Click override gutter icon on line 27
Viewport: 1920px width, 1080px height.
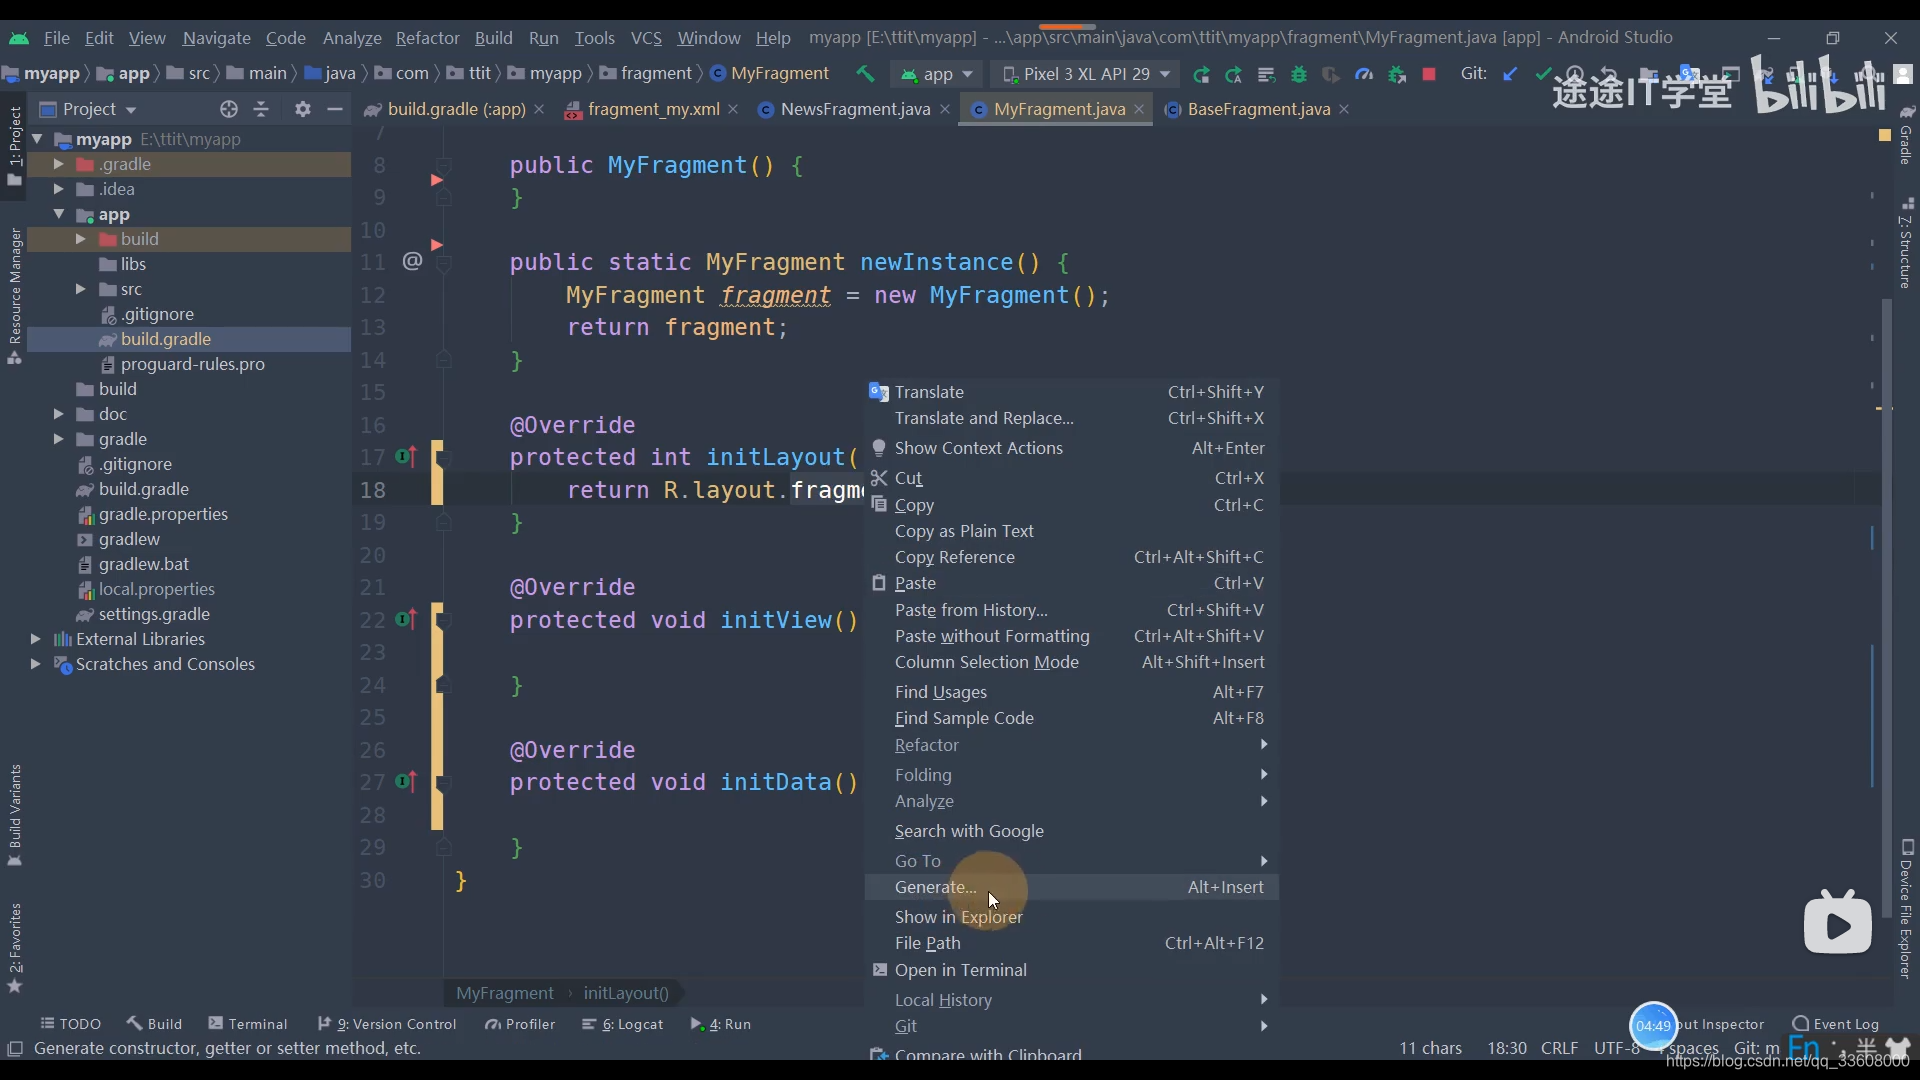tap(405, 782)
